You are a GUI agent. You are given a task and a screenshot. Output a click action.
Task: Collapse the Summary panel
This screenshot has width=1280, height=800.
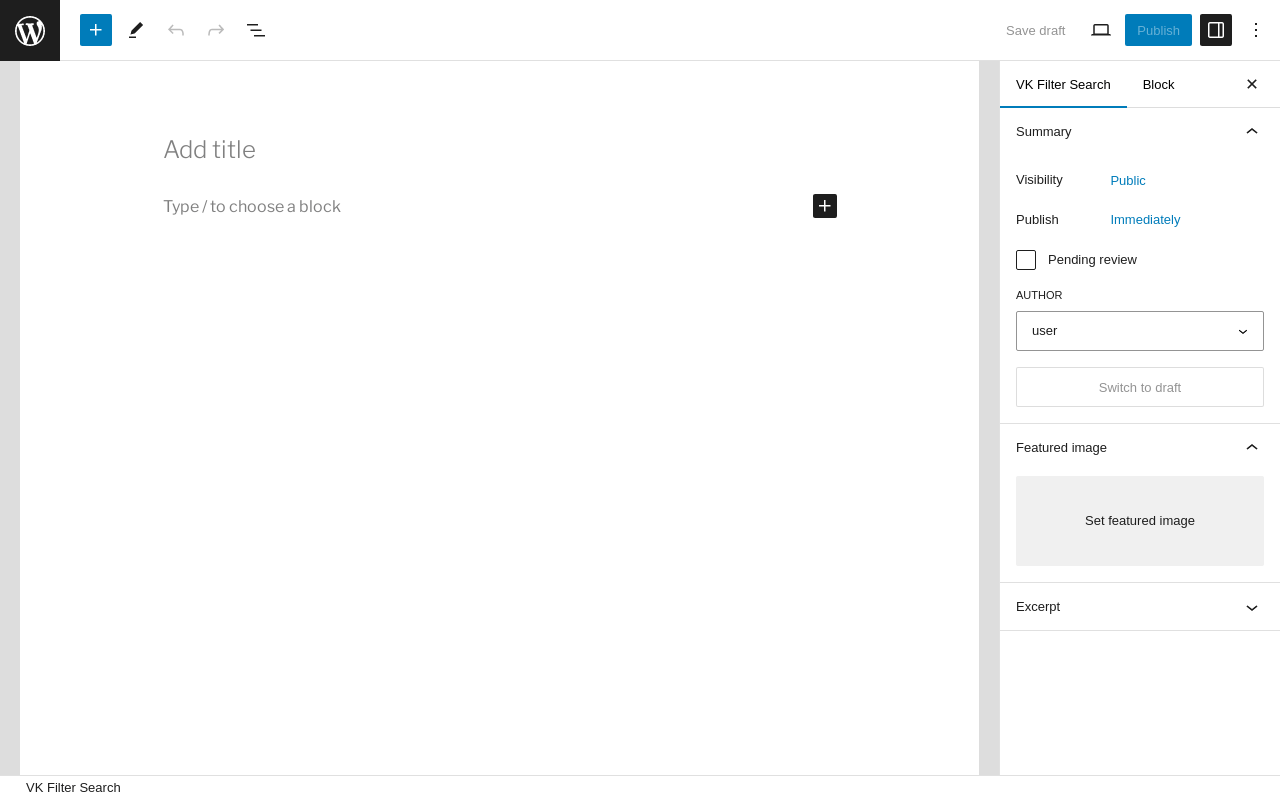point(1140,131)
